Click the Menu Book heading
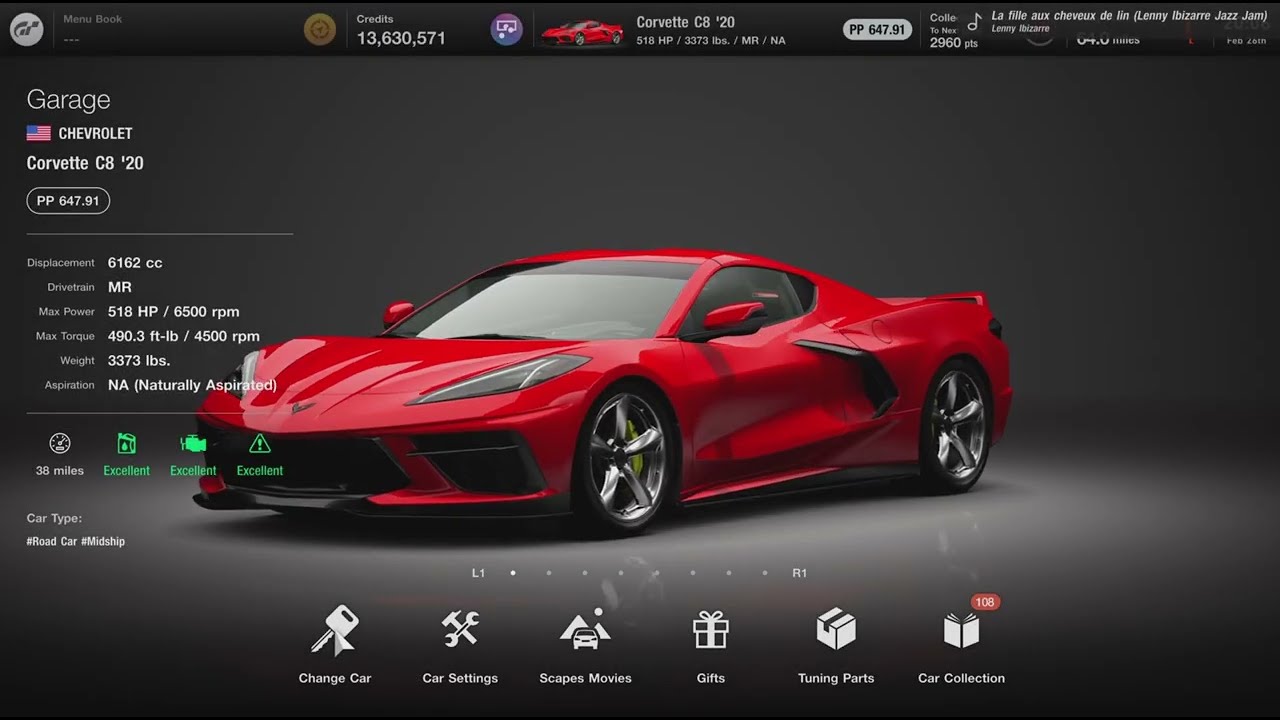Screen dimensions: 1280x720 coord(92,19)
